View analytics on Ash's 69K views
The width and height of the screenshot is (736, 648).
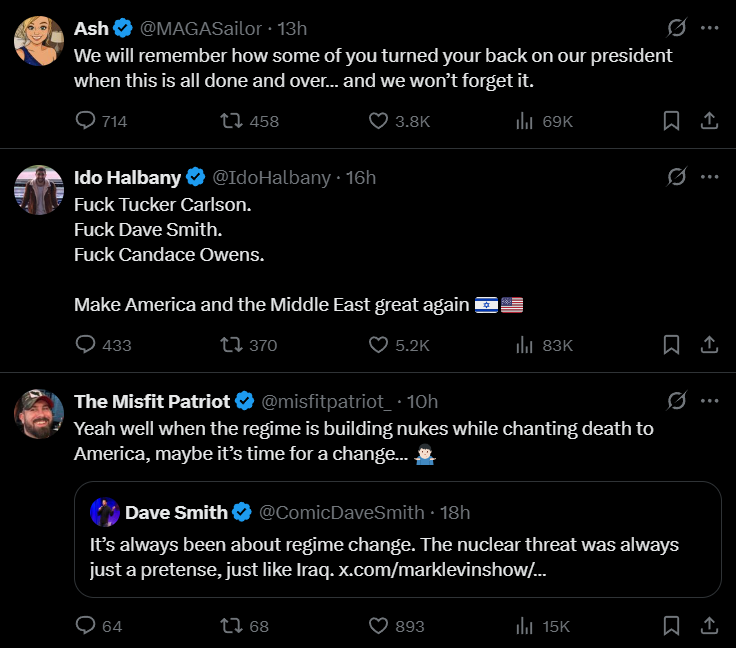[x=524, y=121]
